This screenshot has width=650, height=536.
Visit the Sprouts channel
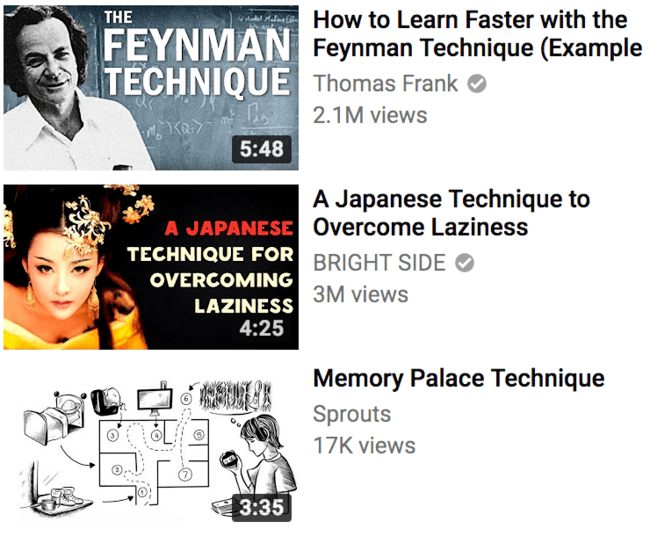[x=352, y=414]
